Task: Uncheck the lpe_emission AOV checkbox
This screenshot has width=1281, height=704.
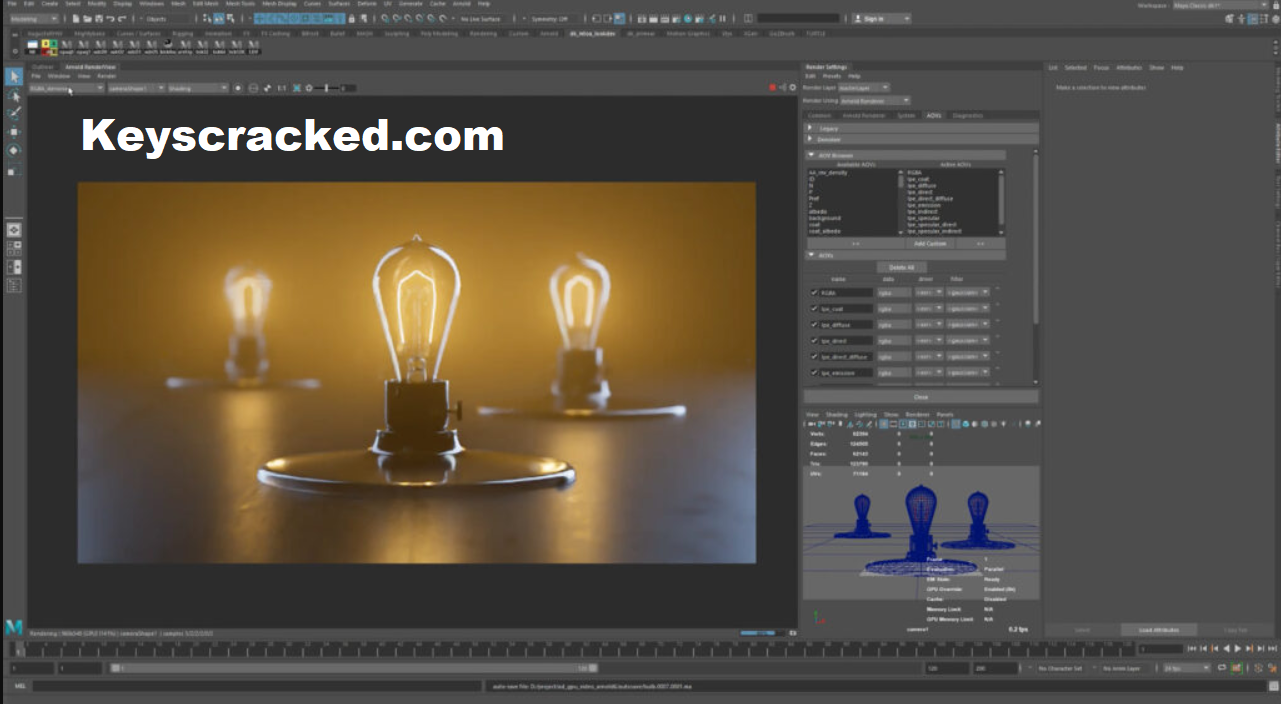Action: coord(814,372)
